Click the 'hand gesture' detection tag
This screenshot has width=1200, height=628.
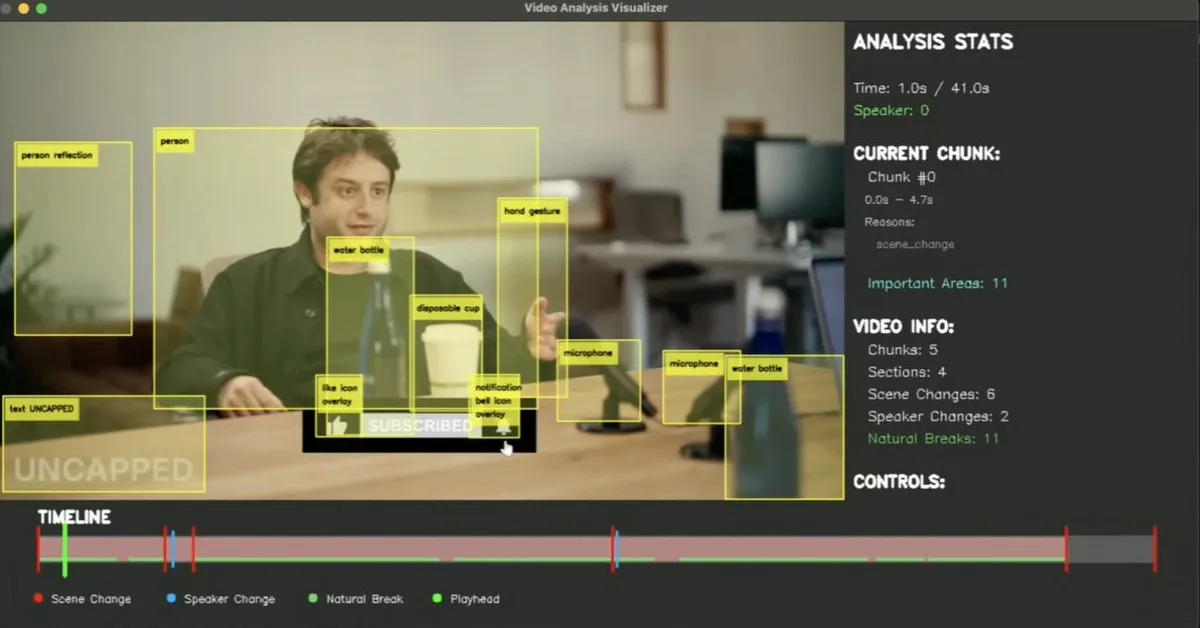tap(531, 210)
